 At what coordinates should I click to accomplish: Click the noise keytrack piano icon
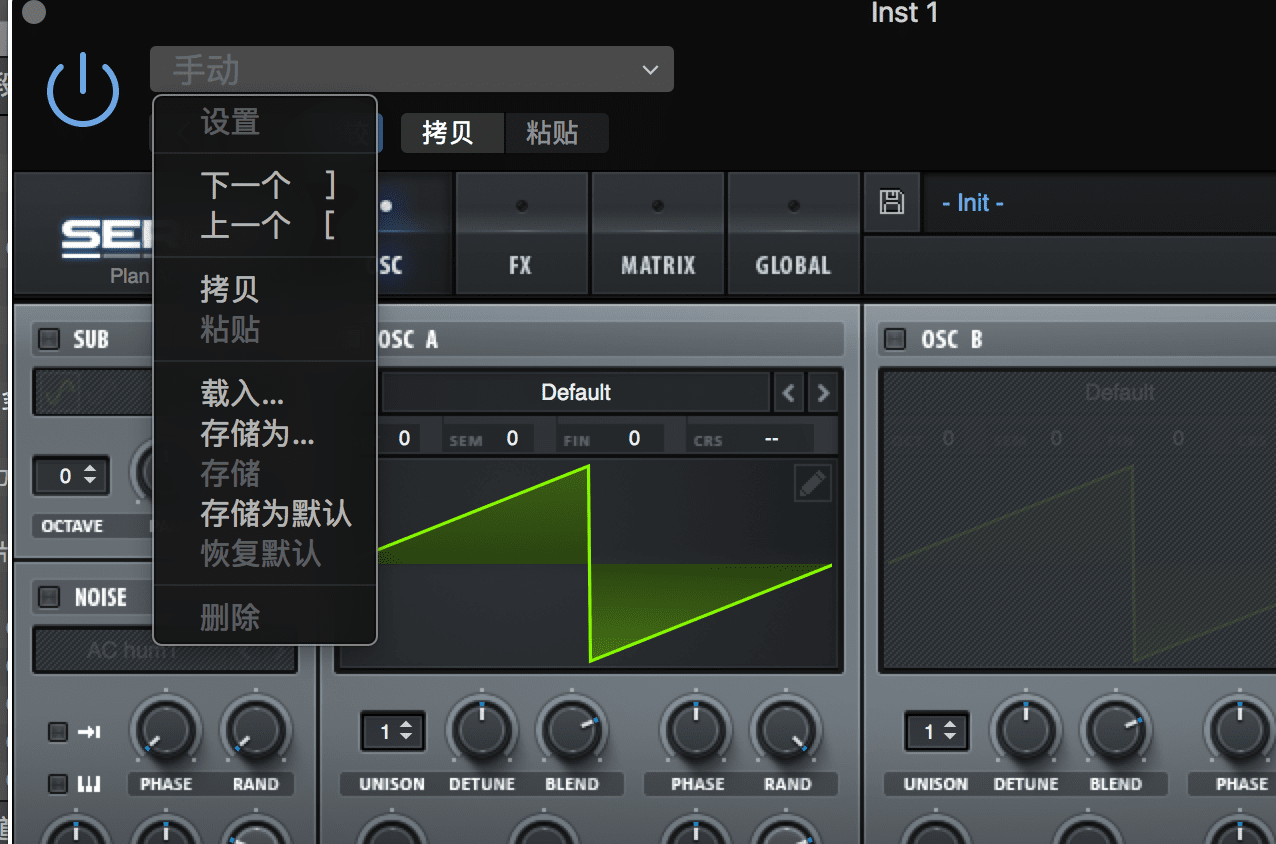[x=89, y=784]
